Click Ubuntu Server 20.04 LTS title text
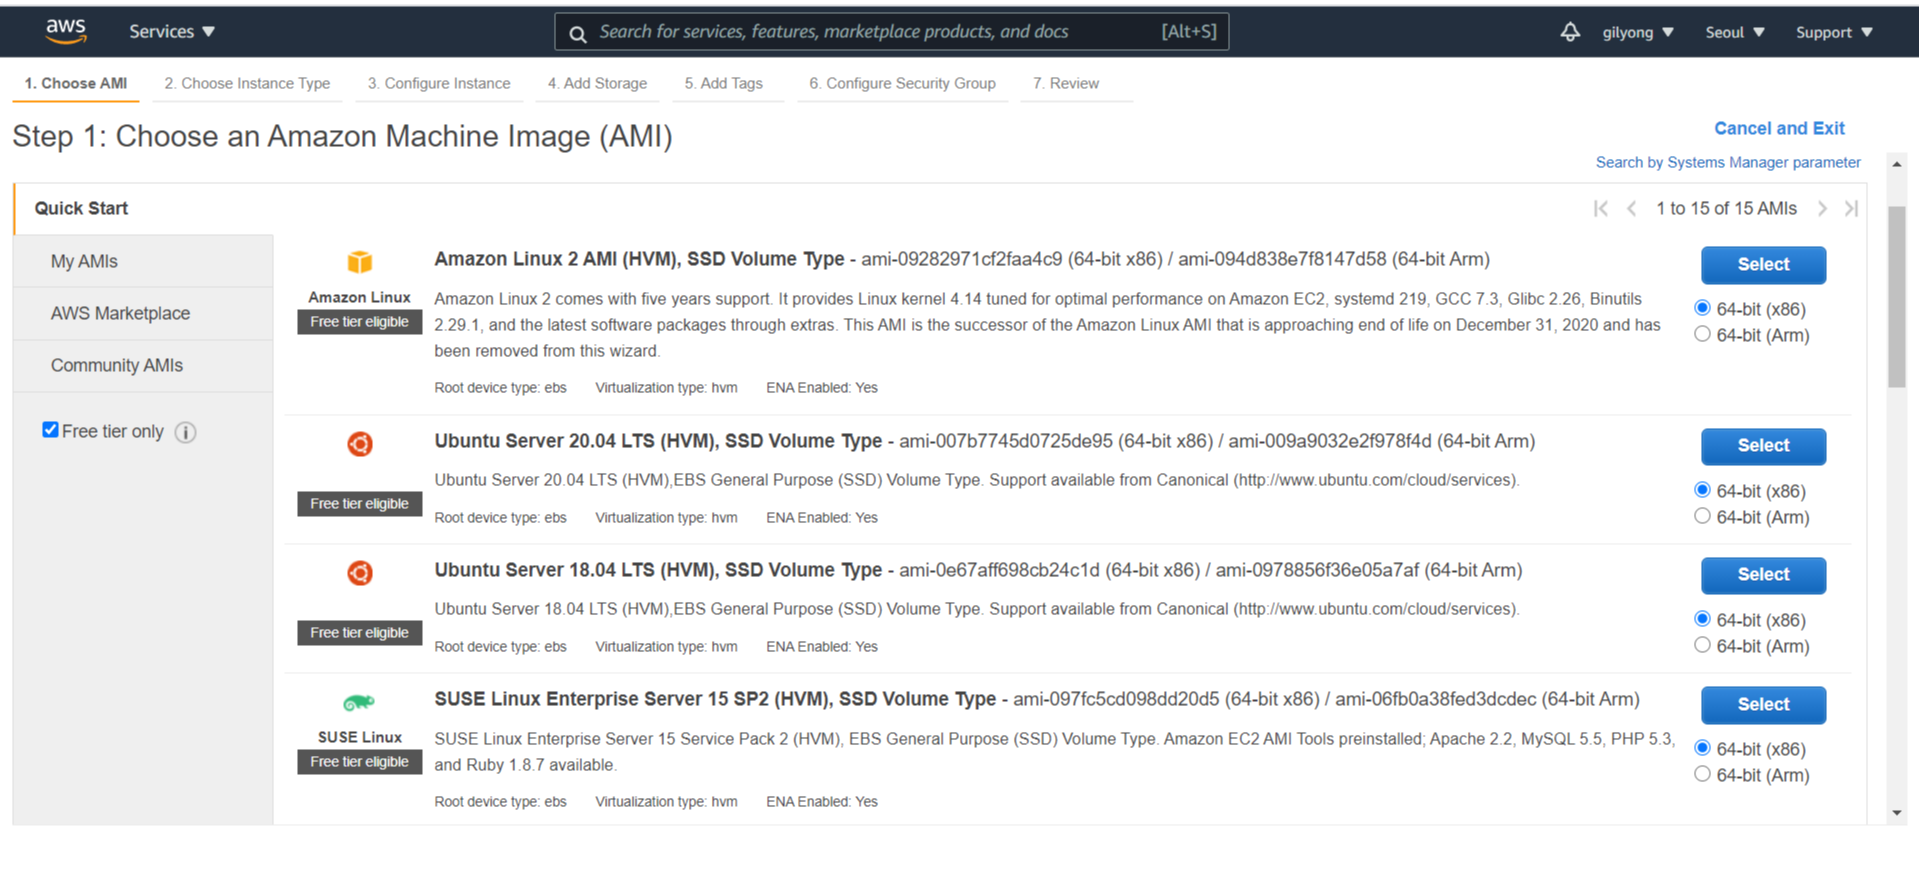 coord(658,441)
